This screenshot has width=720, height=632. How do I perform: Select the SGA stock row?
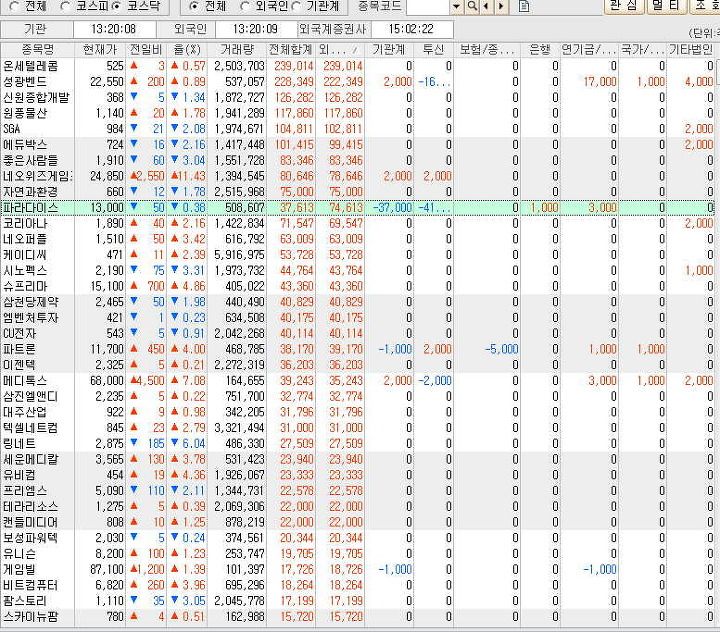(x=358, y=129)
